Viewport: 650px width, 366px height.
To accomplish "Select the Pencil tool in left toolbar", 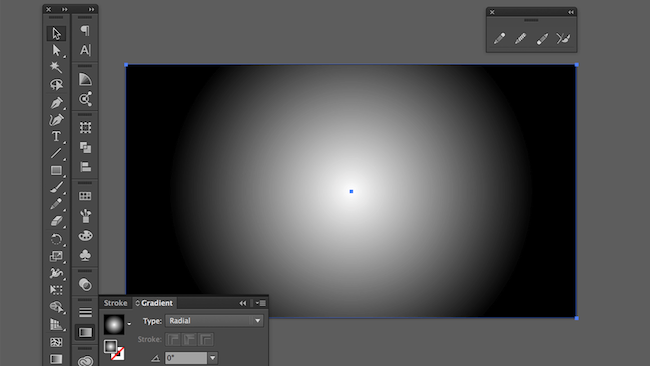I will [x=56, y=204].
